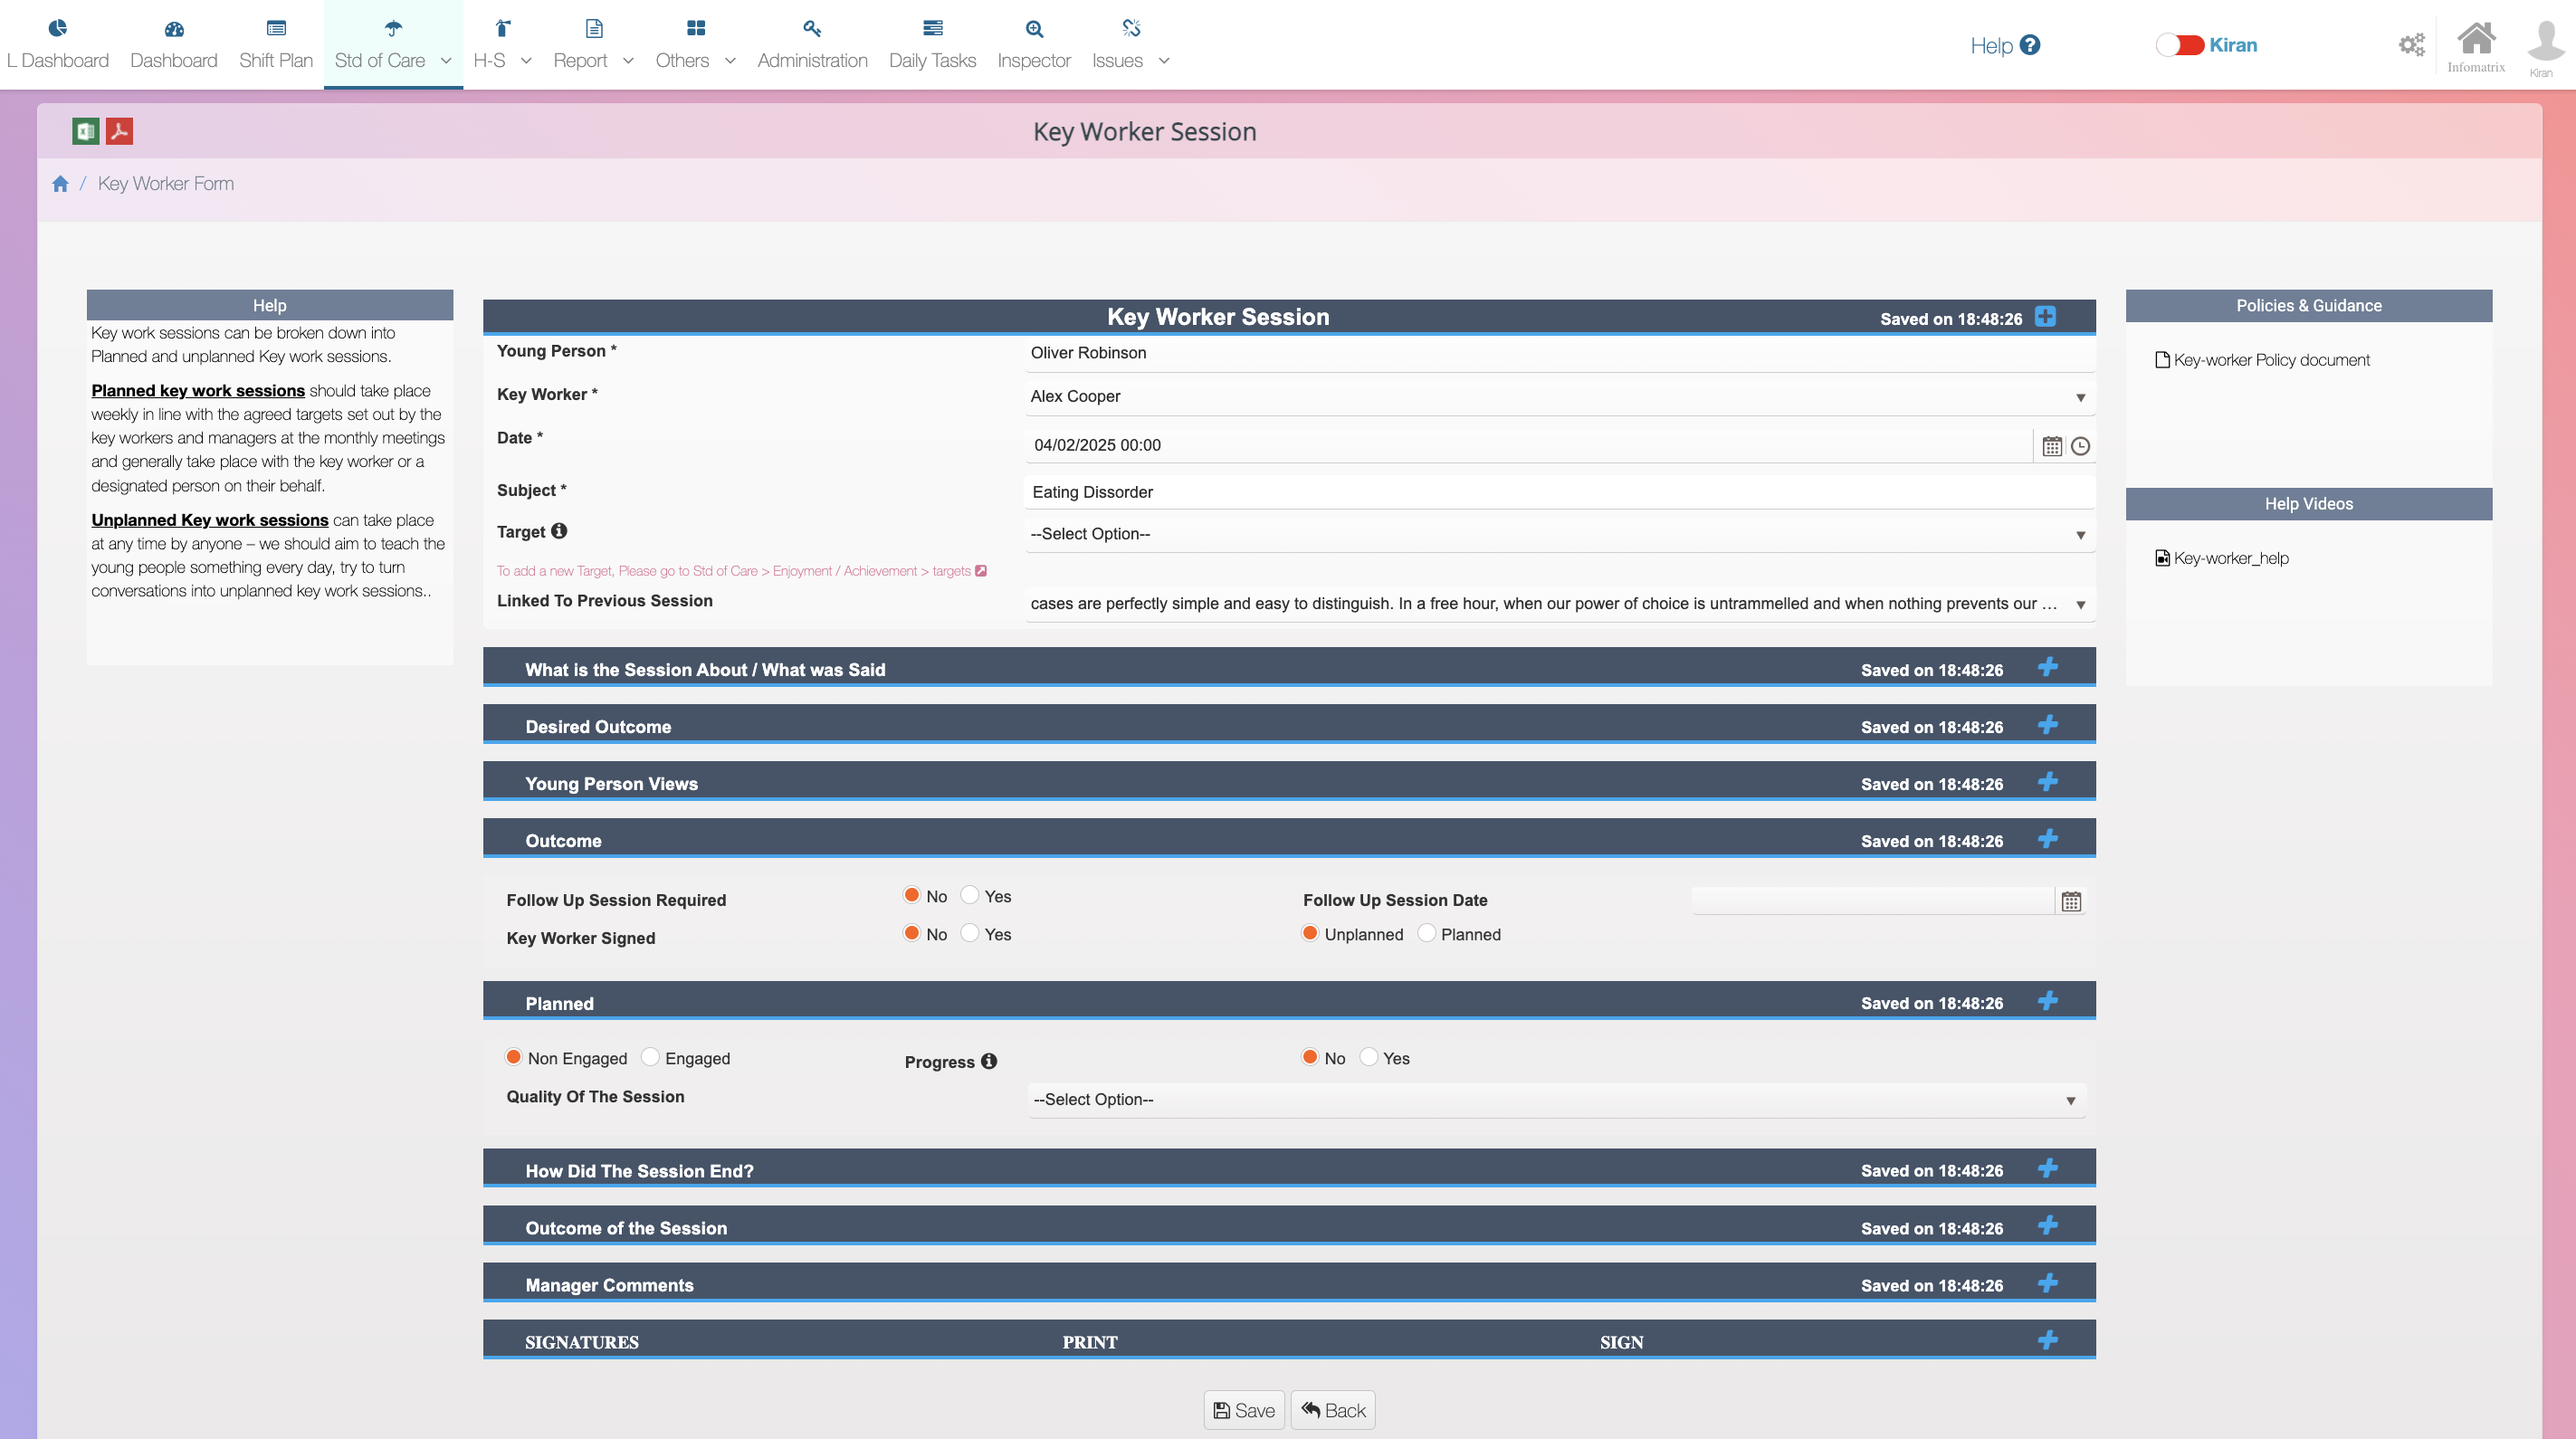Open targets external link icon

pyautogui.click(x=981, y=571)
